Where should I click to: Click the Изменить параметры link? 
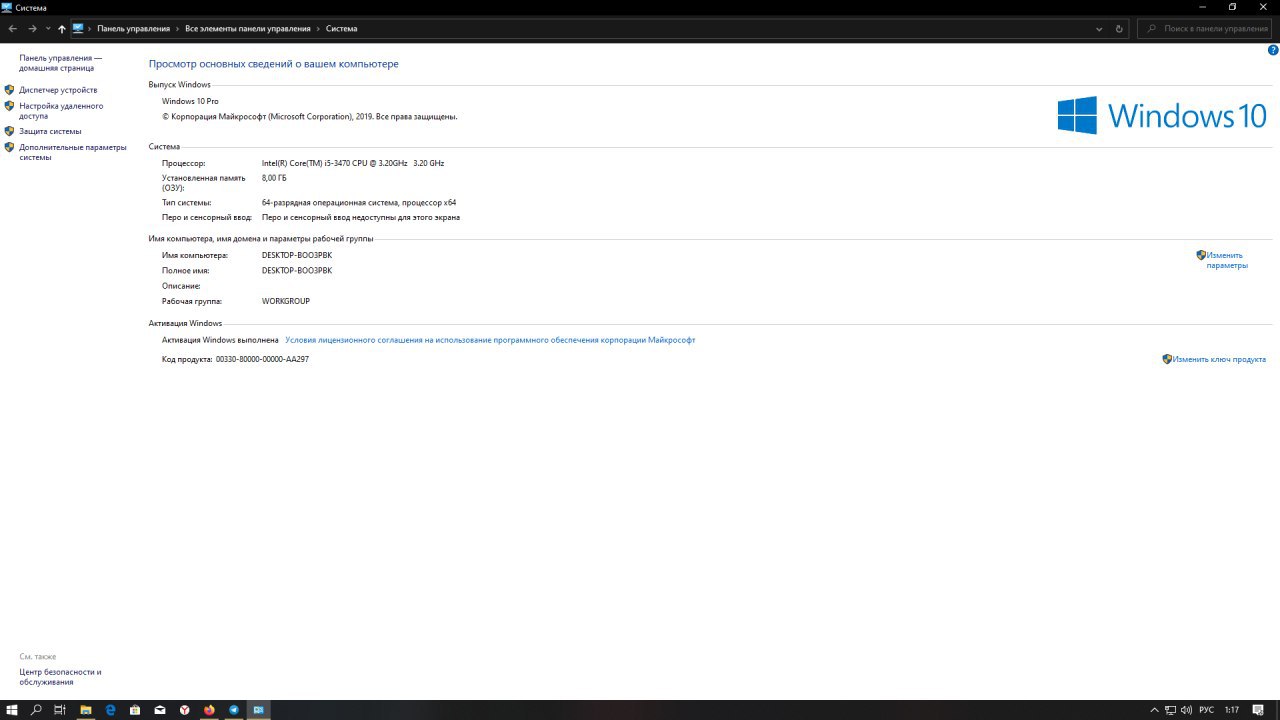pos(1226,260)
